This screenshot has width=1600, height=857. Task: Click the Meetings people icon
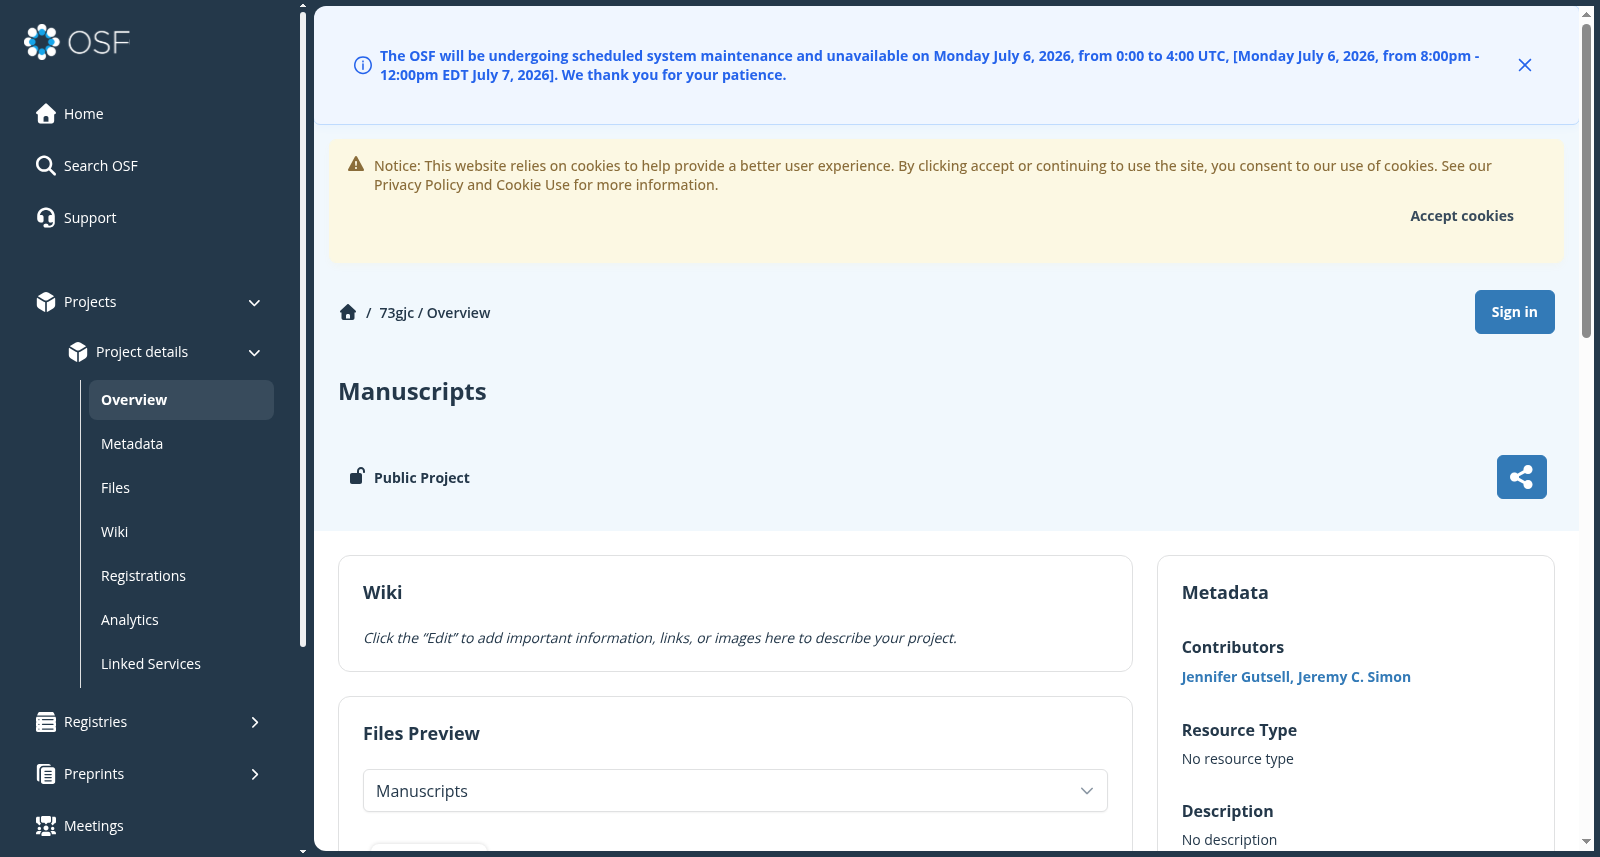46,826
